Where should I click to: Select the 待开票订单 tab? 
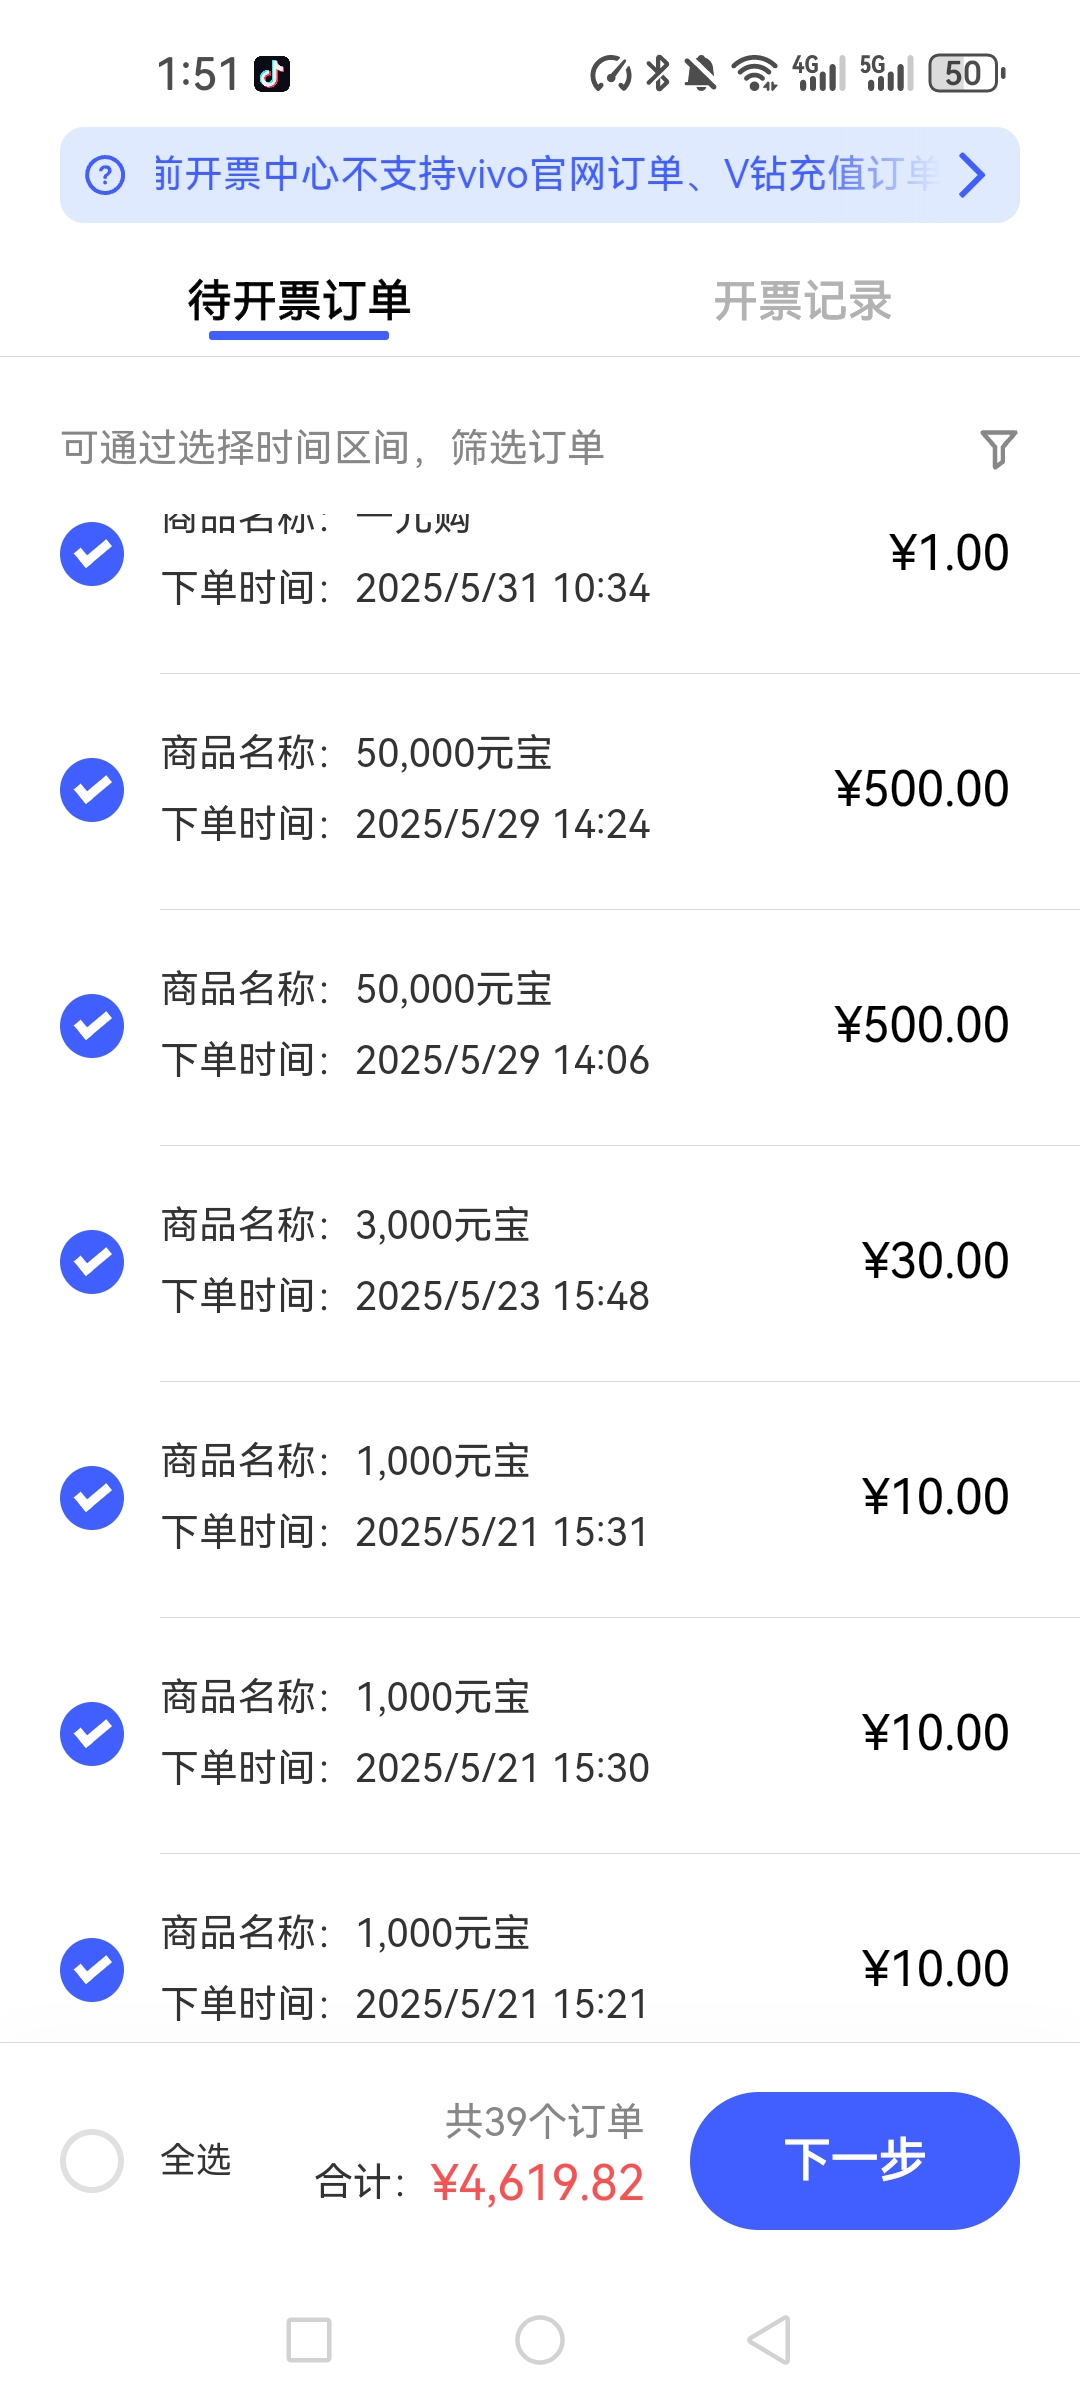tap(299, 301)
